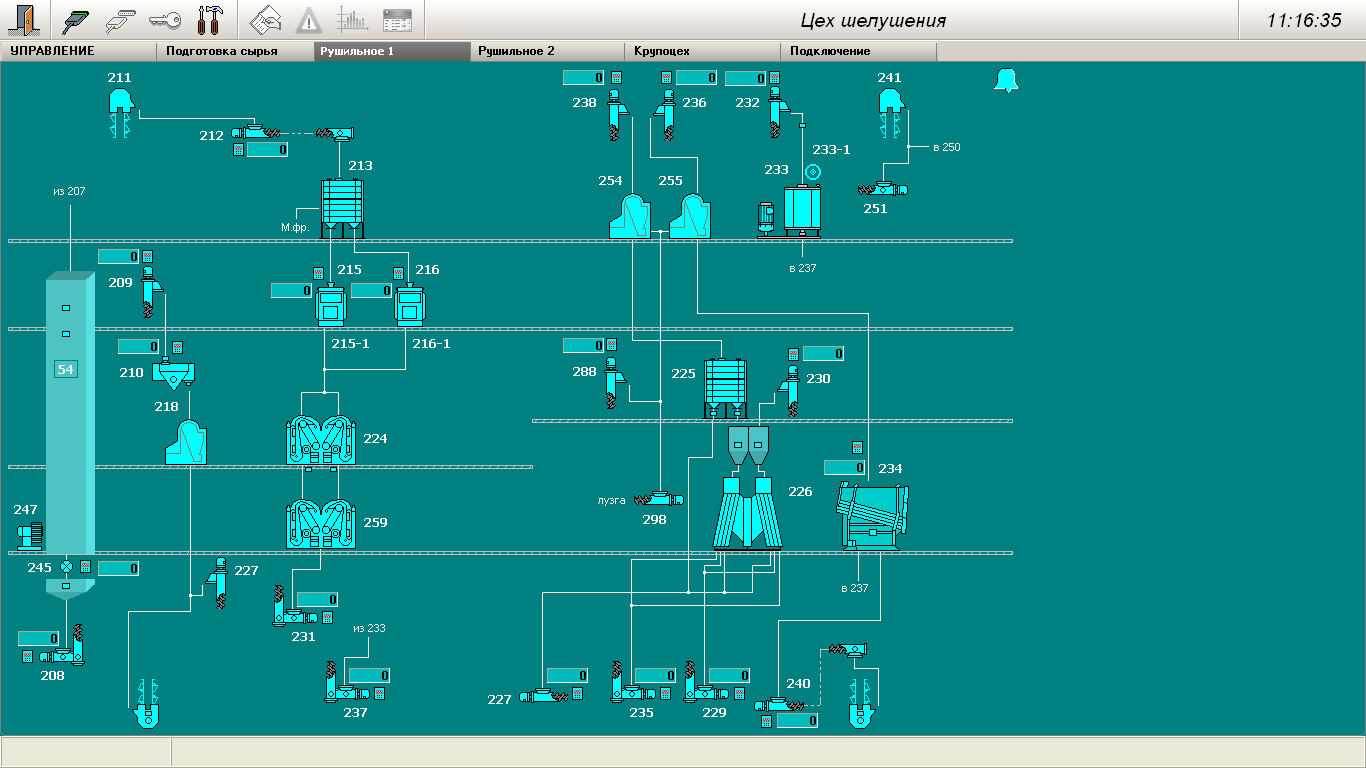The image size is (1366, 768).
Task: Click the exit door icon
Action: coord(25,19)
